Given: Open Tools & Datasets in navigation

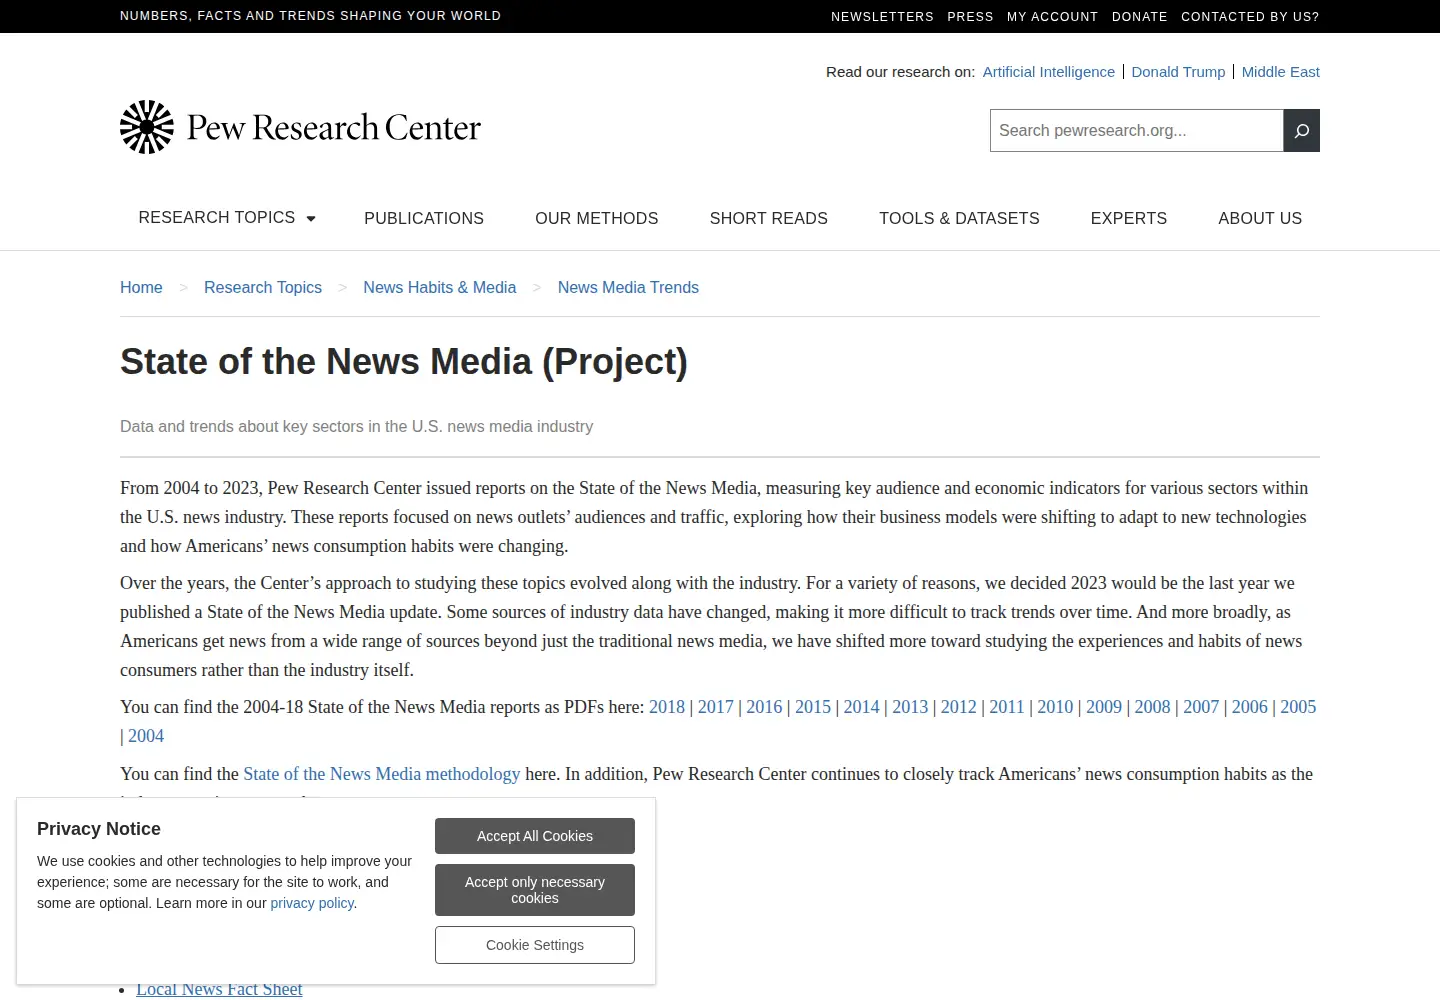Looking at the screenshot, I should [959, 218].
